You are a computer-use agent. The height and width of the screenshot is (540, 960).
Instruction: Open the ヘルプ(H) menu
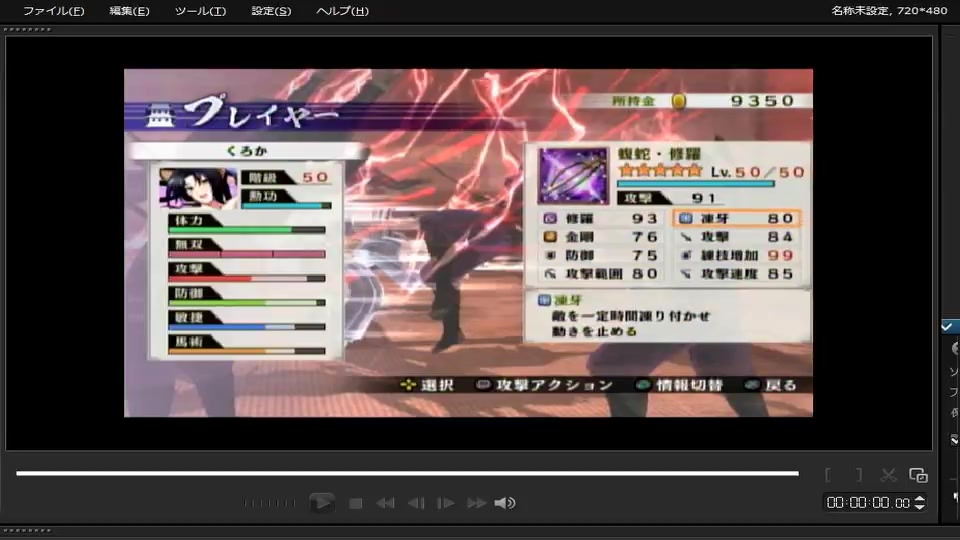342,11
